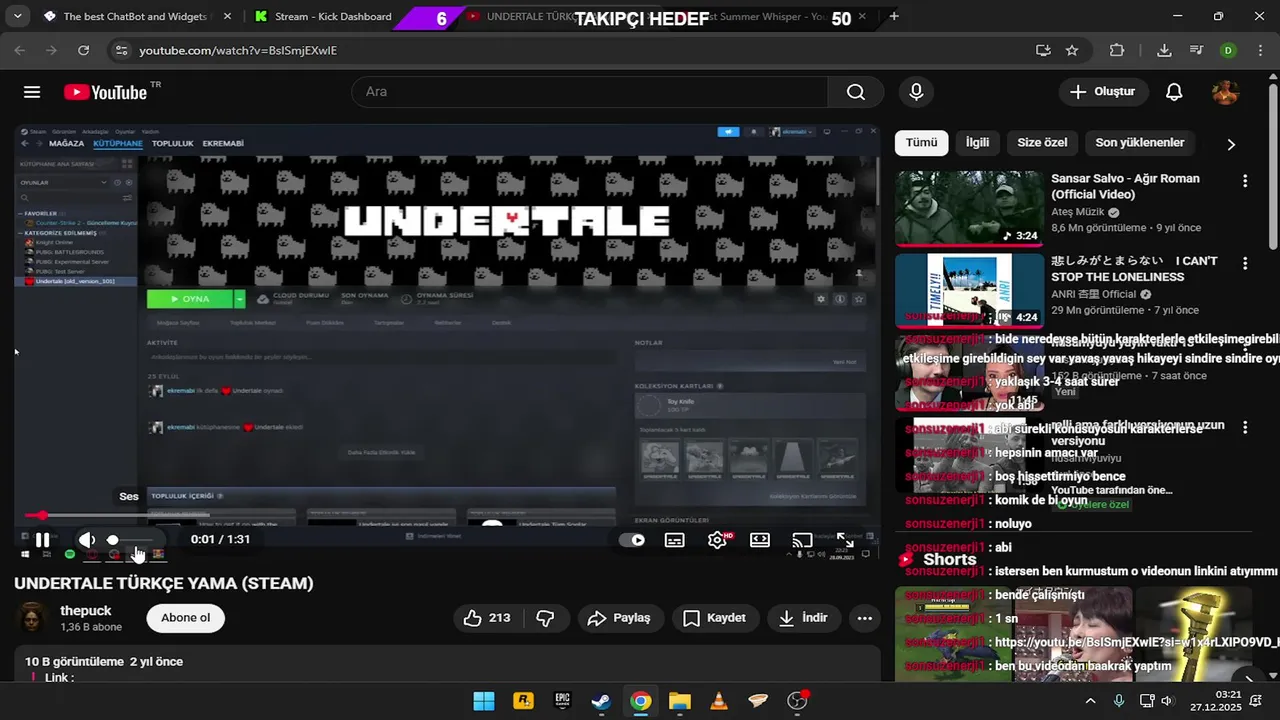Select the Son yüklenenler filter chip

(x=1140, y=143)
